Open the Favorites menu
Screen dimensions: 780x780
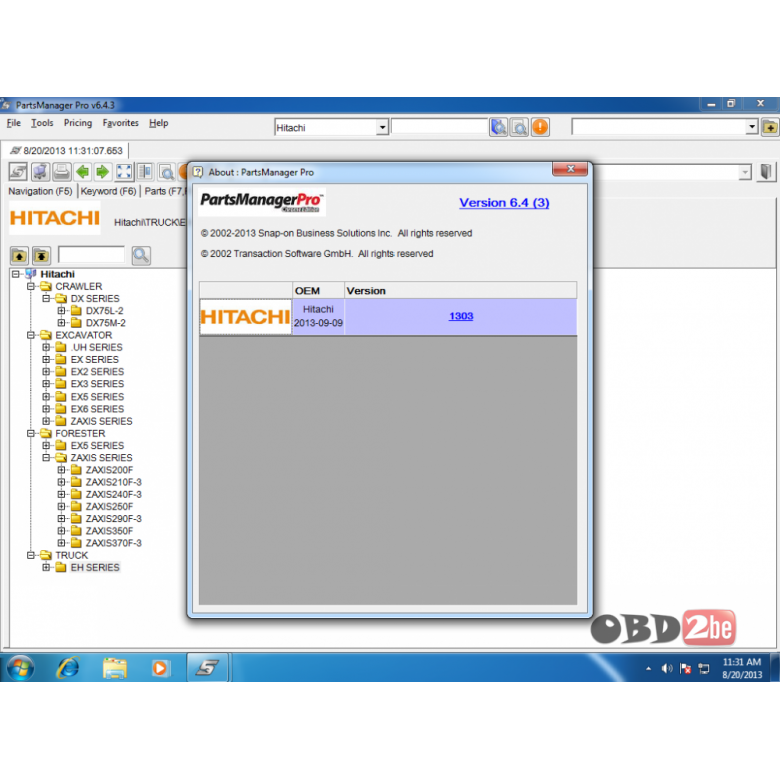pyautogui.click(x=120, y=123)
